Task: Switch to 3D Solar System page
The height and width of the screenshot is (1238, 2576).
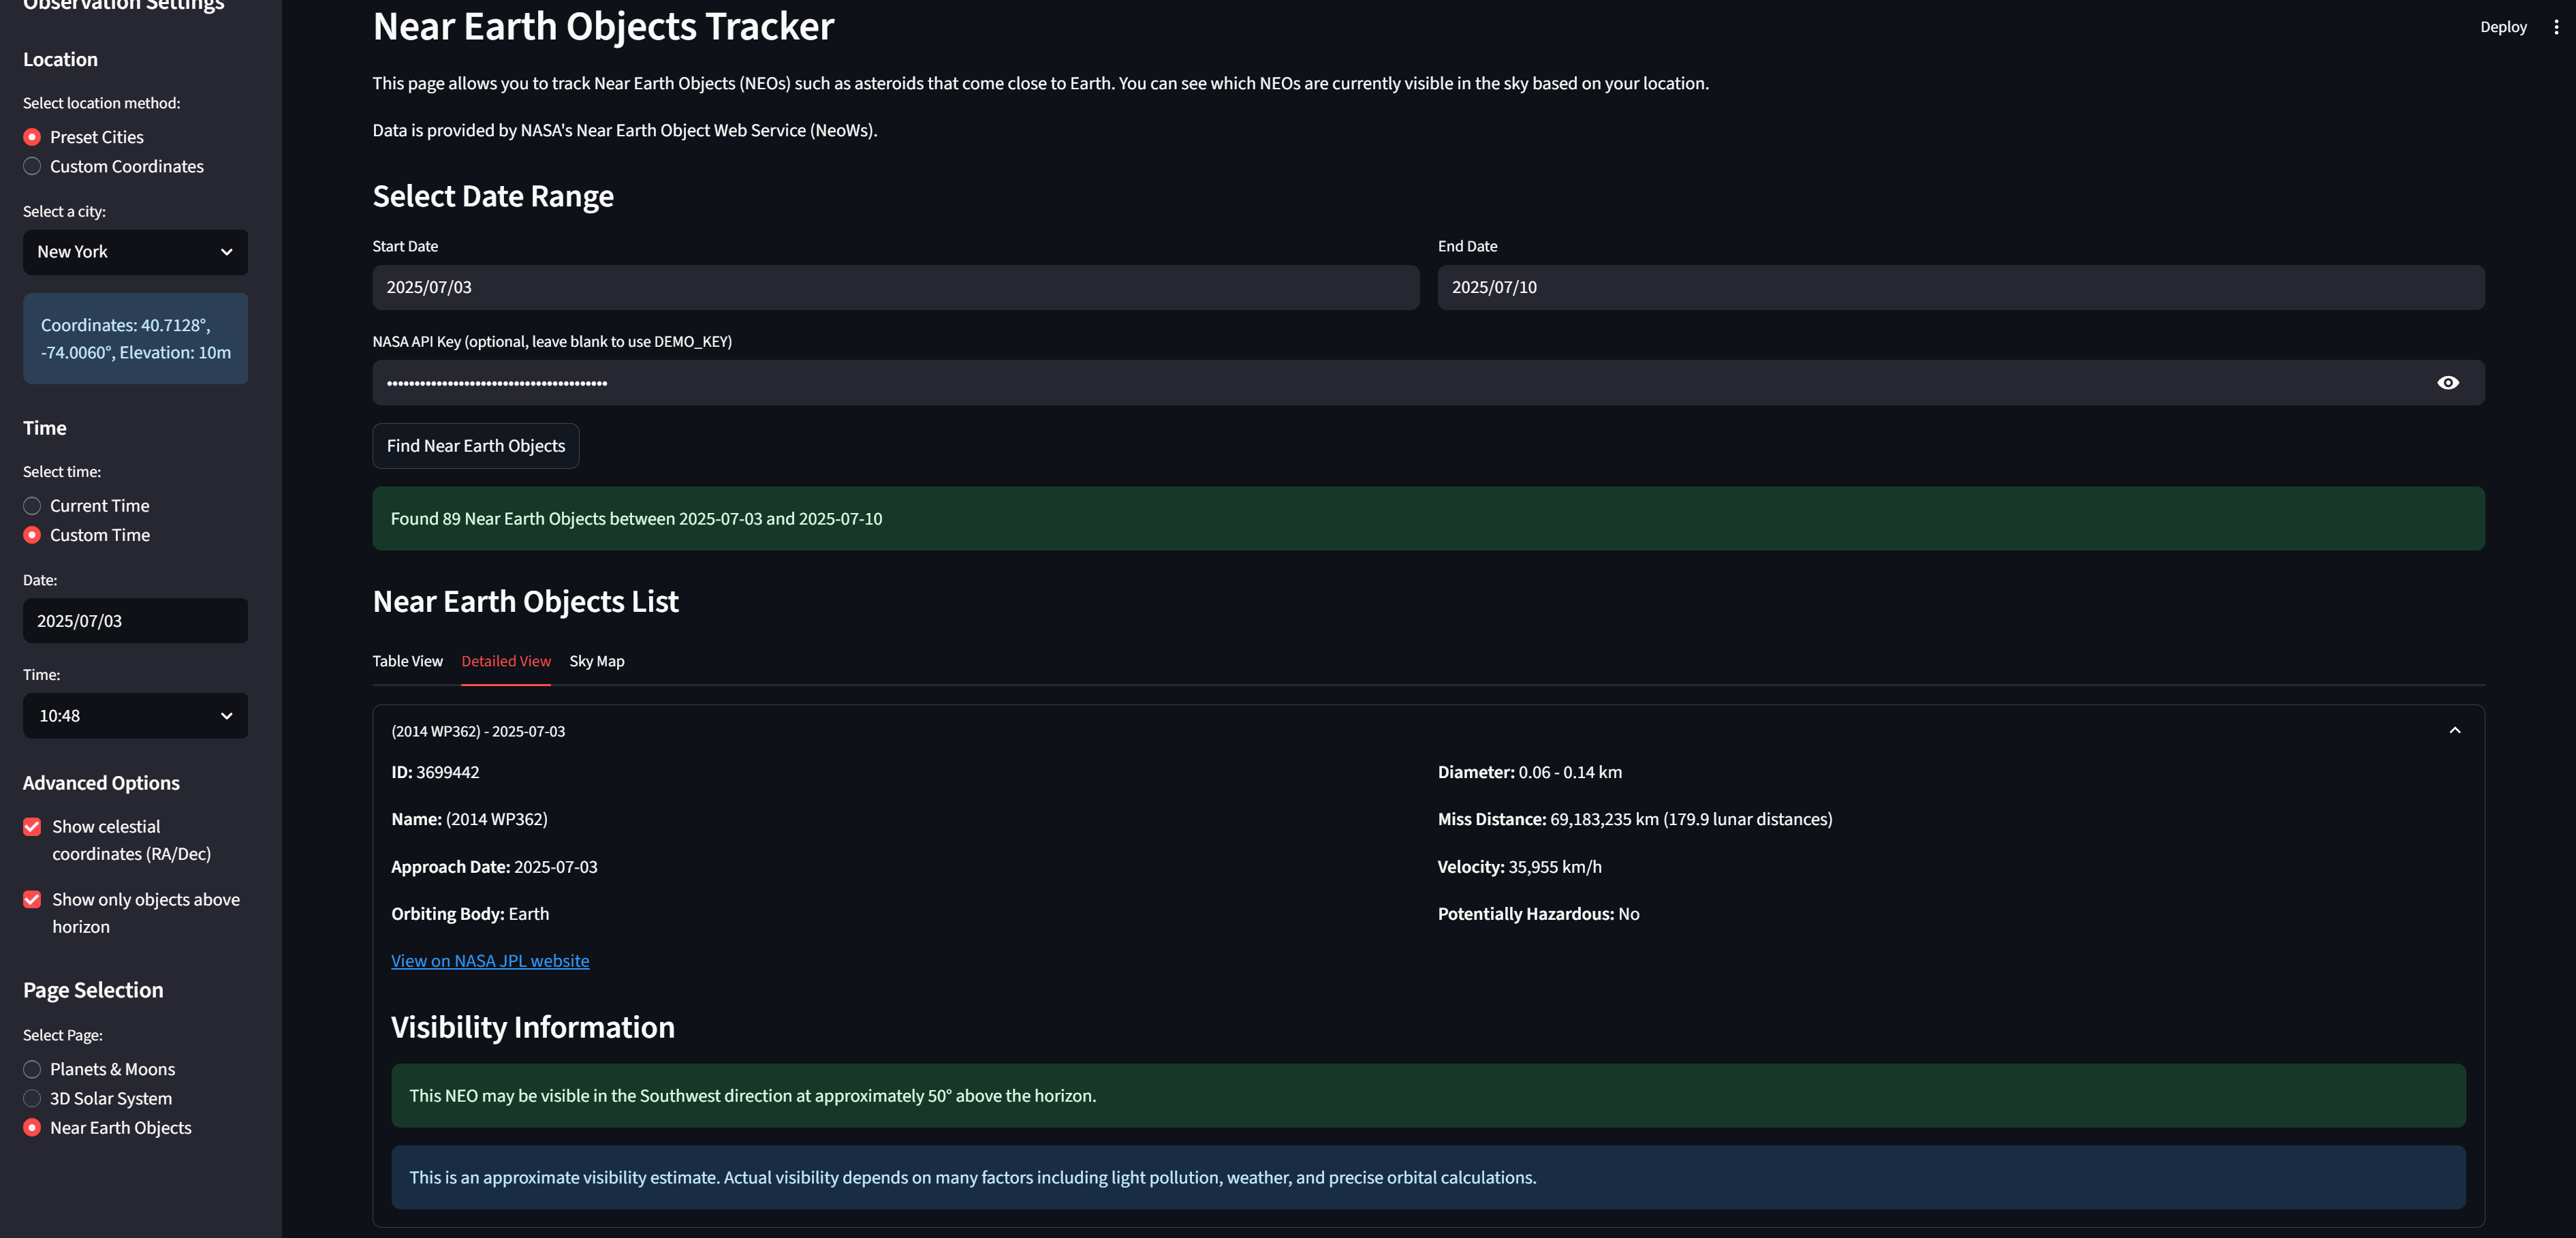Action: [x=32, y=1098]
